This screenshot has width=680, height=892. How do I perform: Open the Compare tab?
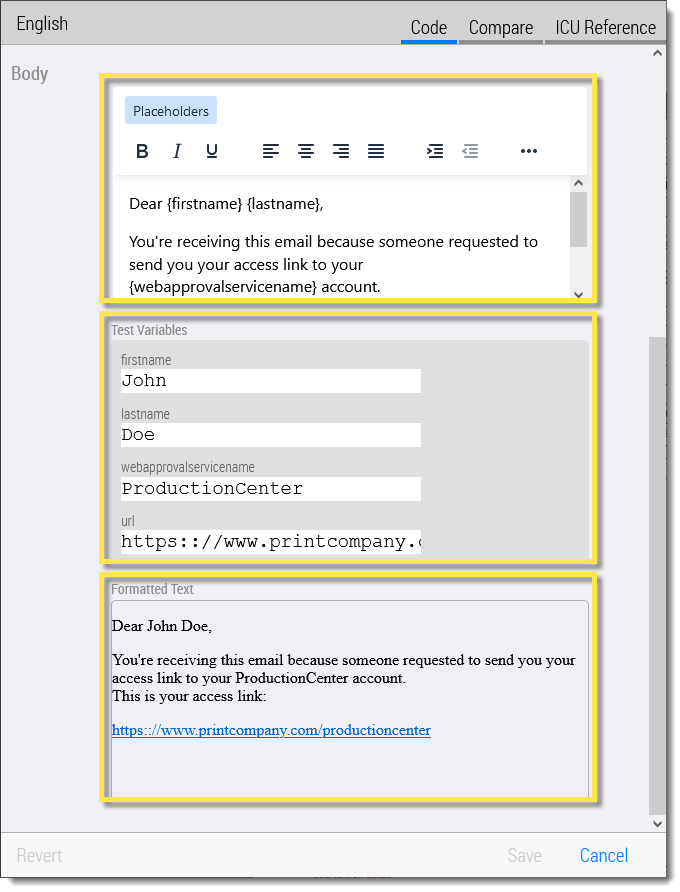[501, 27]
